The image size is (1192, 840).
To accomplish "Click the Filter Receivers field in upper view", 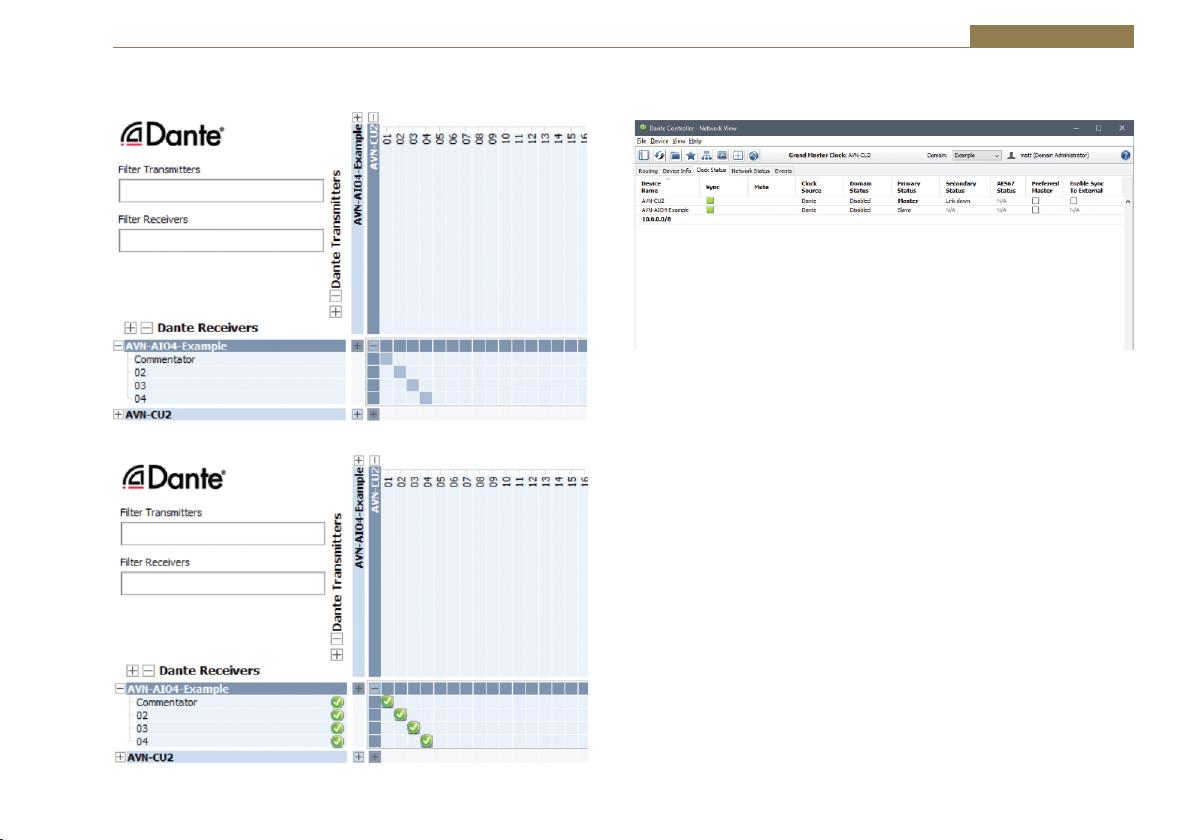I will (221, 240).
